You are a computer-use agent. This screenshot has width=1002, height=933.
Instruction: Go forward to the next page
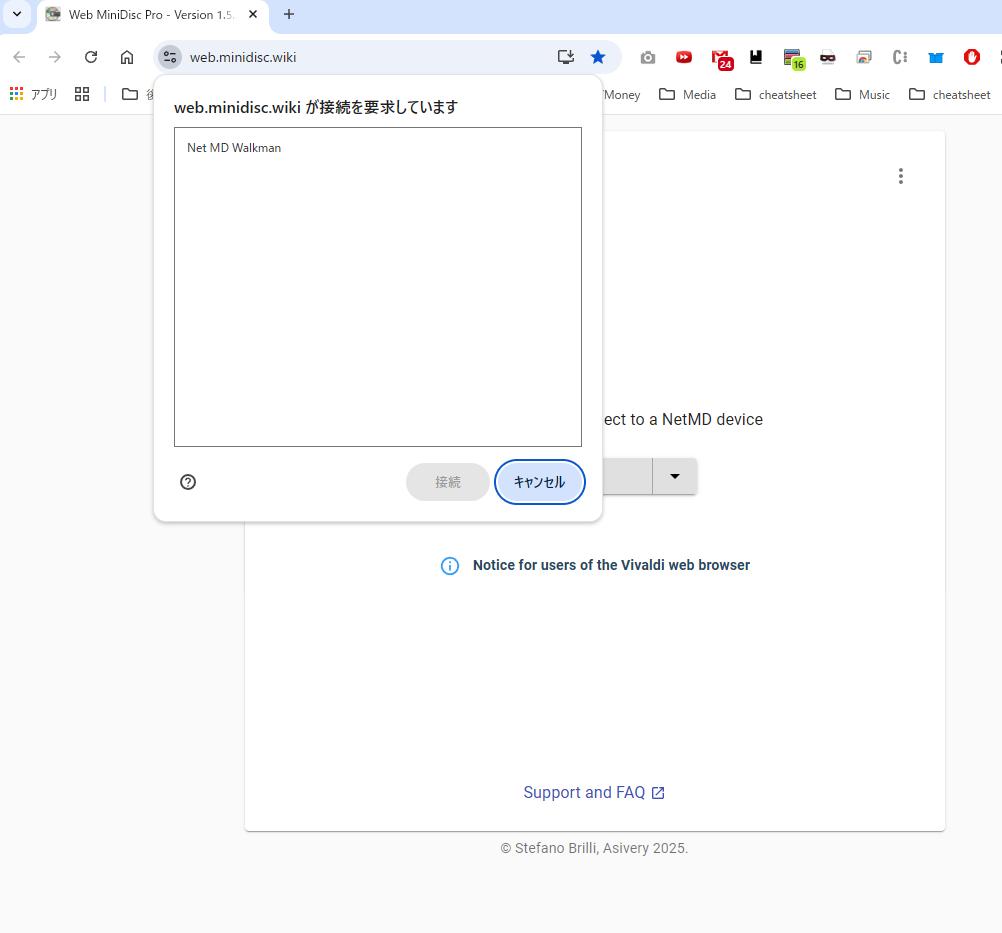[55, 58]
